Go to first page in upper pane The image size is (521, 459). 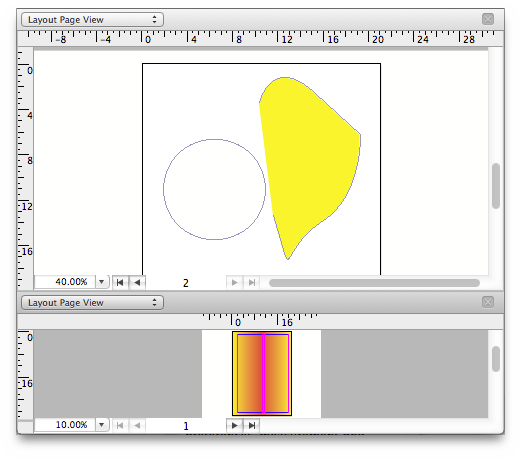(x=120, y=283)
